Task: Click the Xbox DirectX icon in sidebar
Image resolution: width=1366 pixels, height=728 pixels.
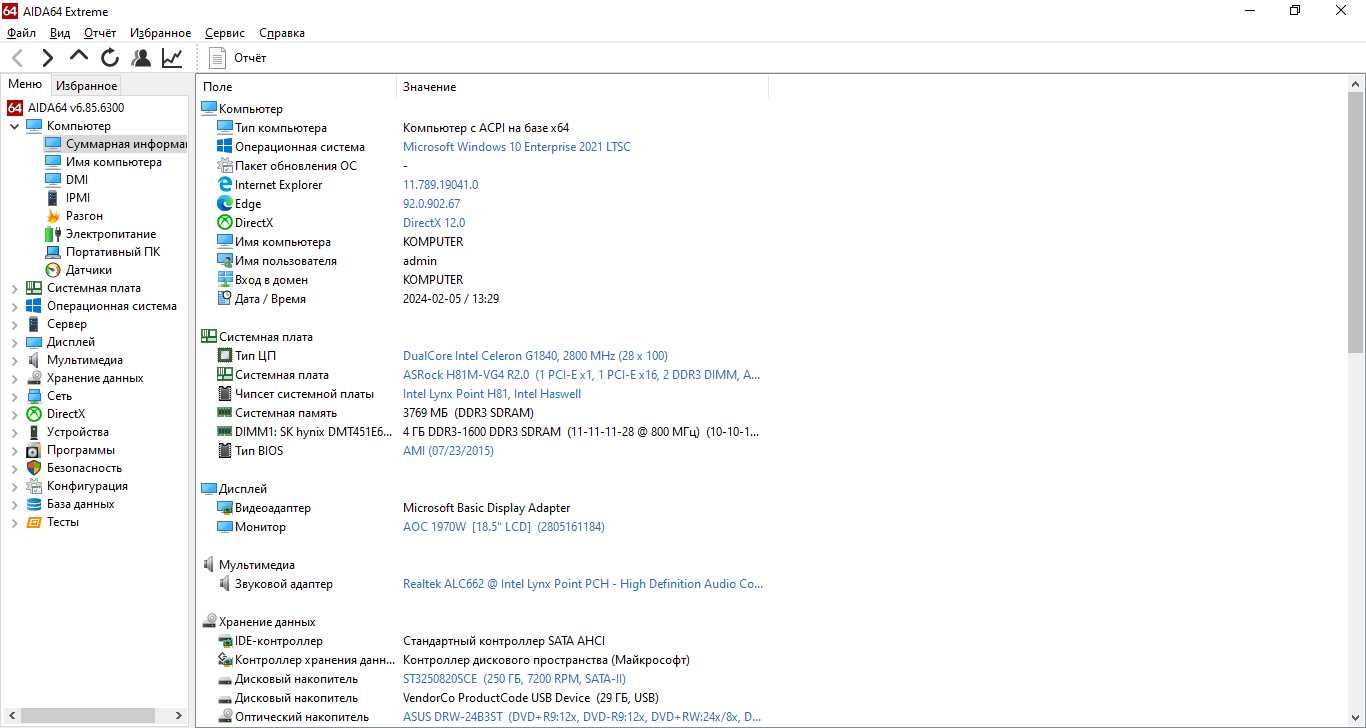Action: point(34,414)
